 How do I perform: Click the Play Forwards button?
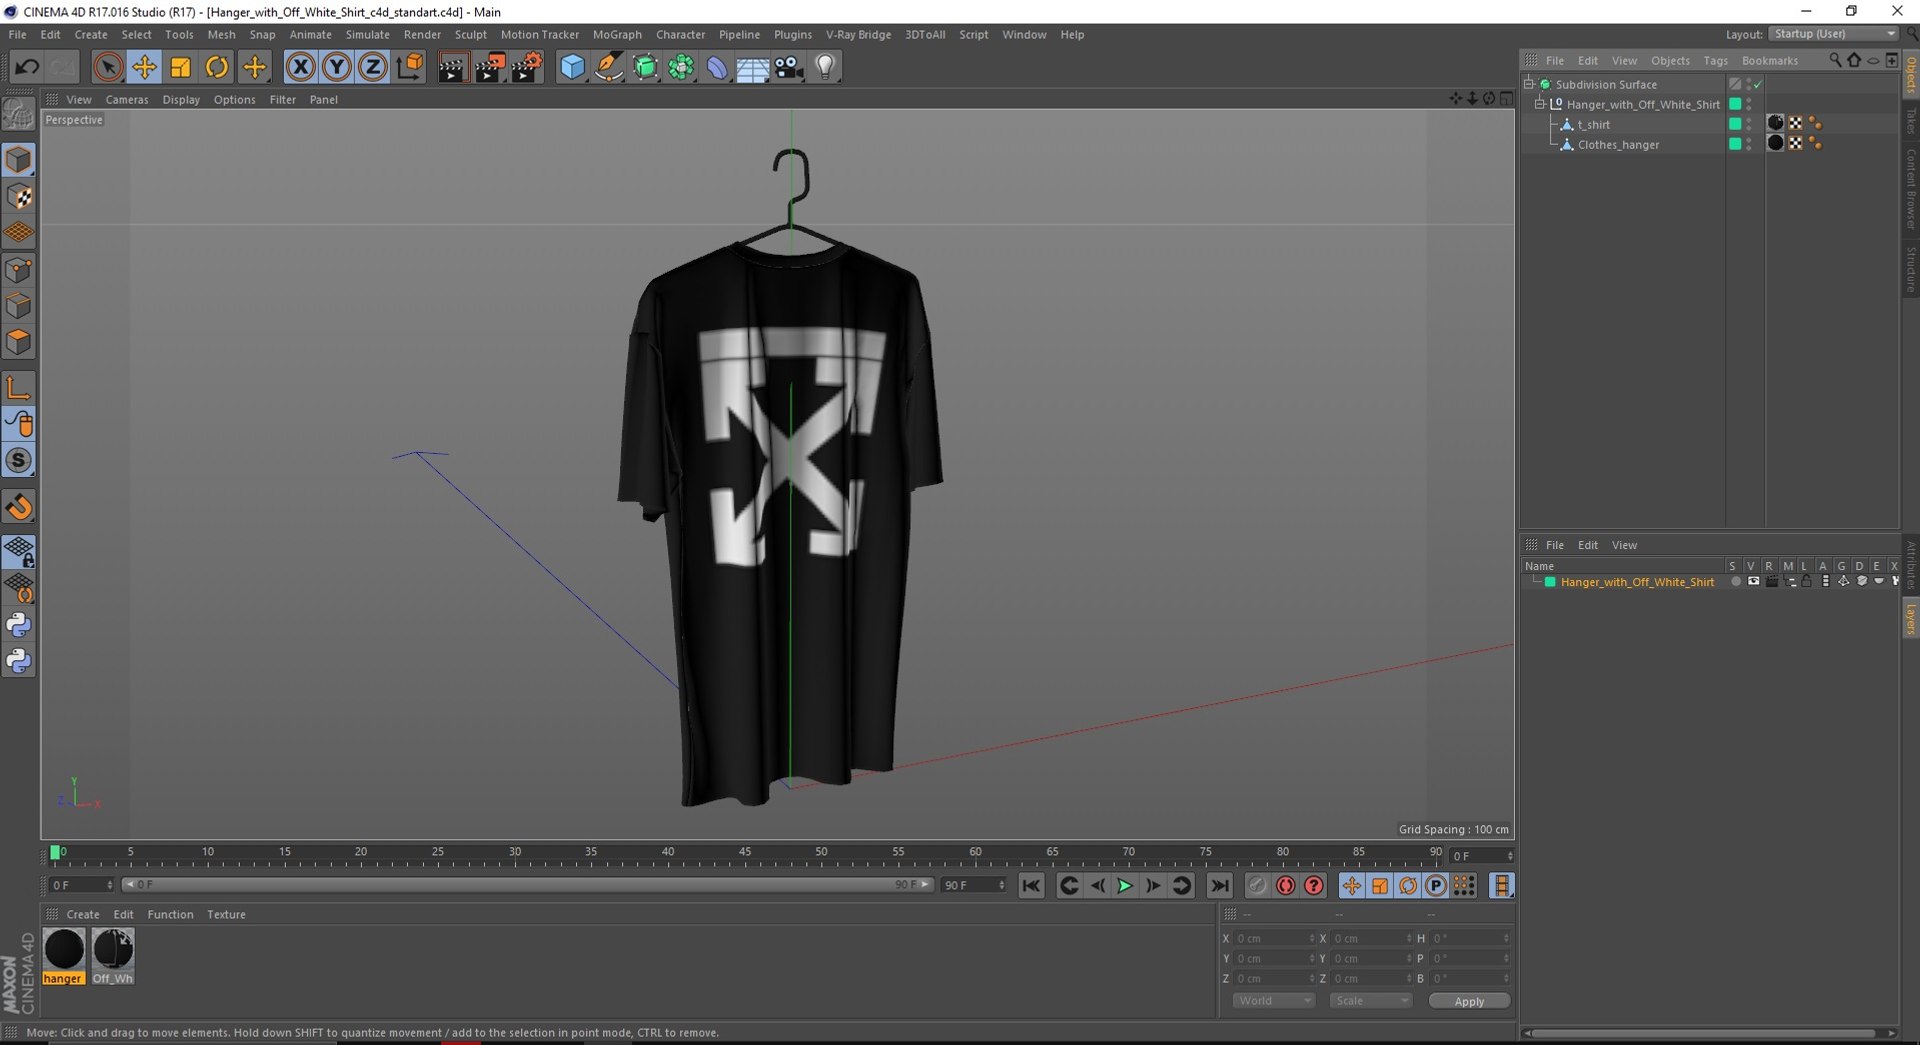[x=1125, y=886]
